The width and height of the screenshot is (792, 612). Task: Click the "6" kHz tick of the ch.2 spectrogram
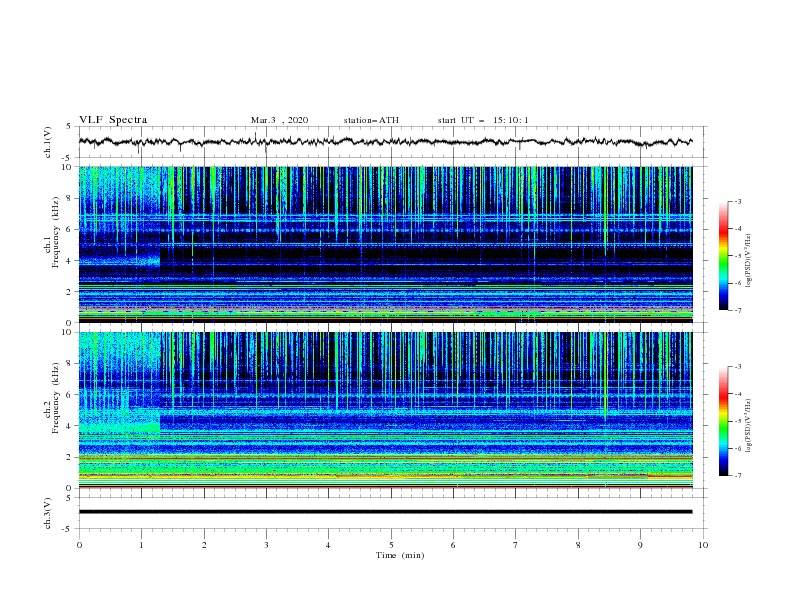tap(70, 395)
